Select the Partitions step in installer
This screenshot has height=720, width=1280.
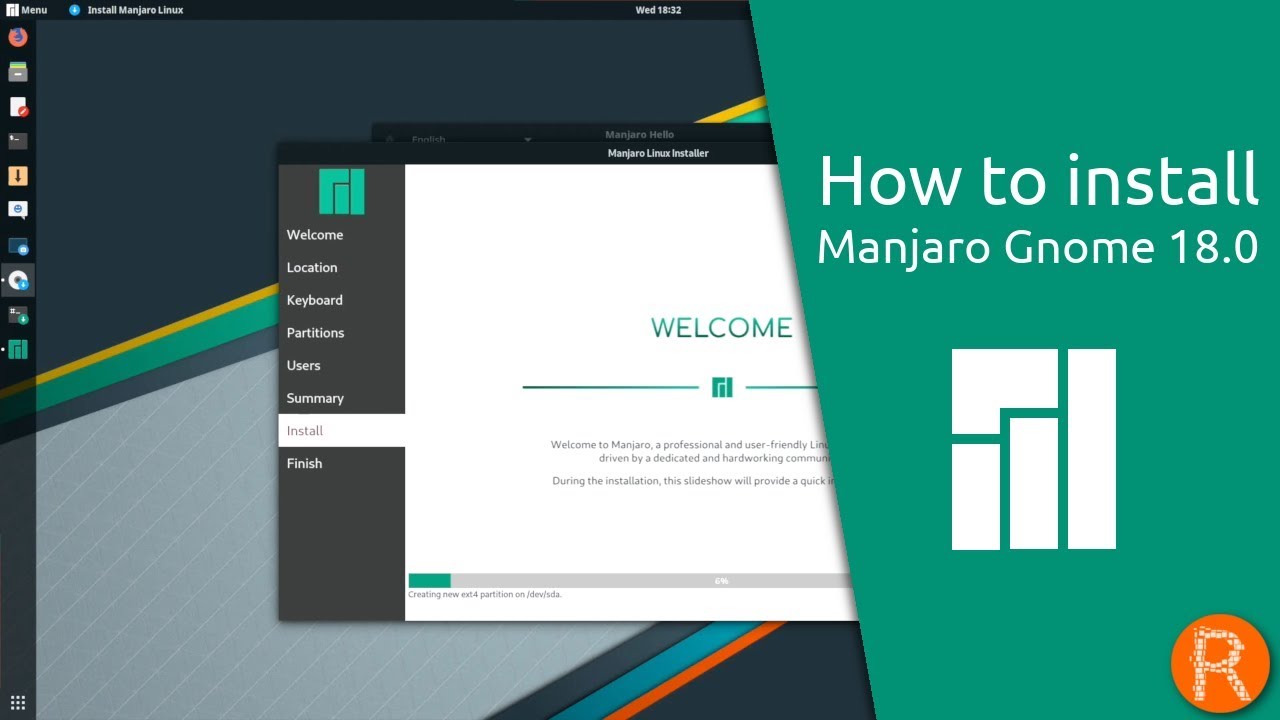coord(342,333)
